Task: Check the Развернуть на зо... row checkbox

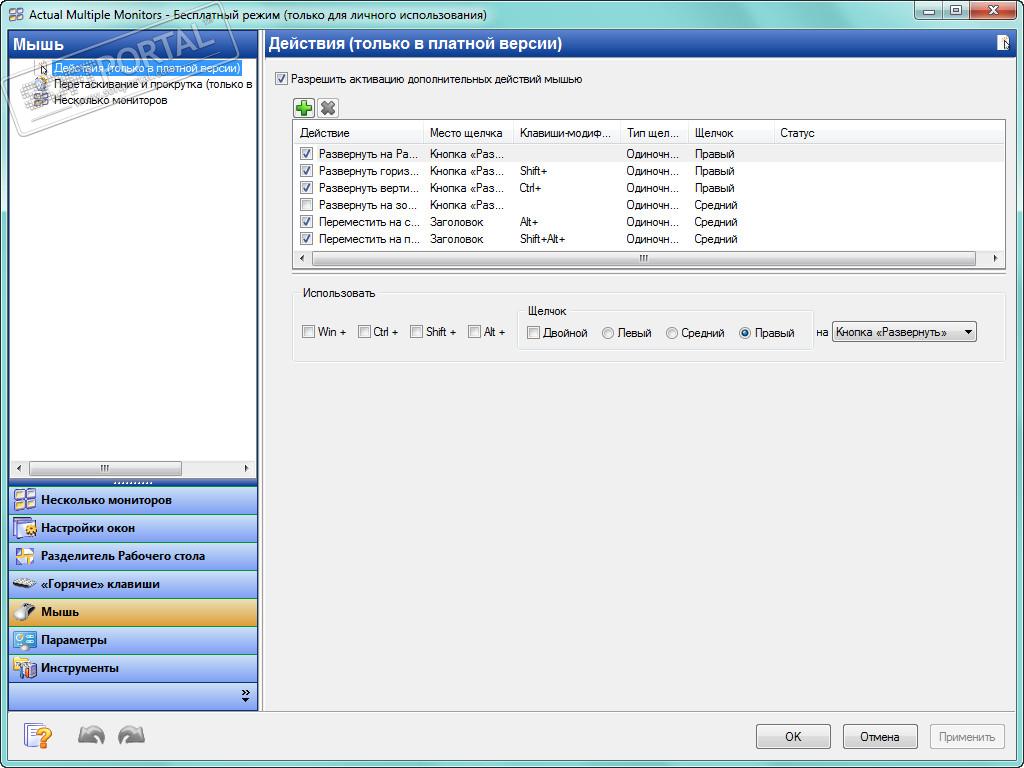Action: (x=306, y=204)
